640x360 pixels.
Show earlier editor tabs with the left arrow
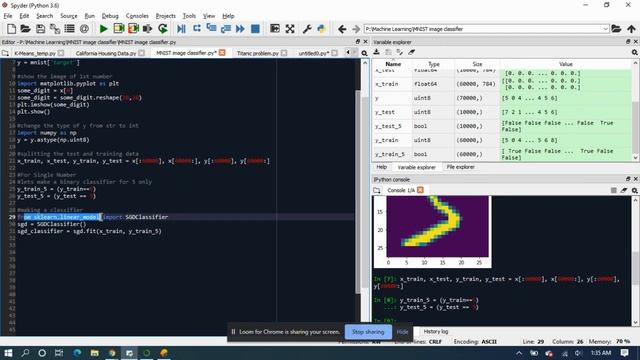coord(348,53)
